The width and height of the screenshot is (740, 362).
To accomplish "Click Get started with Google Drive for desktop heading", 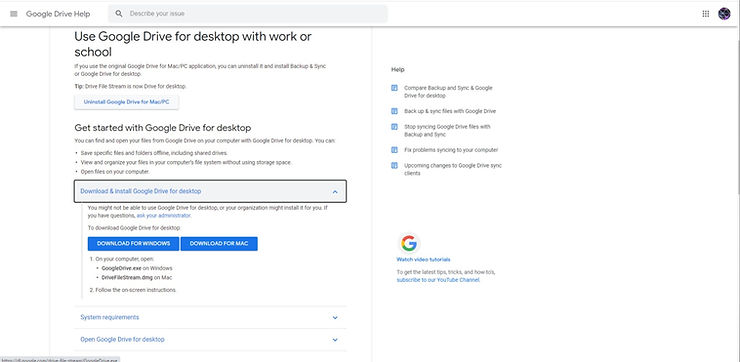I will [162, 128].
